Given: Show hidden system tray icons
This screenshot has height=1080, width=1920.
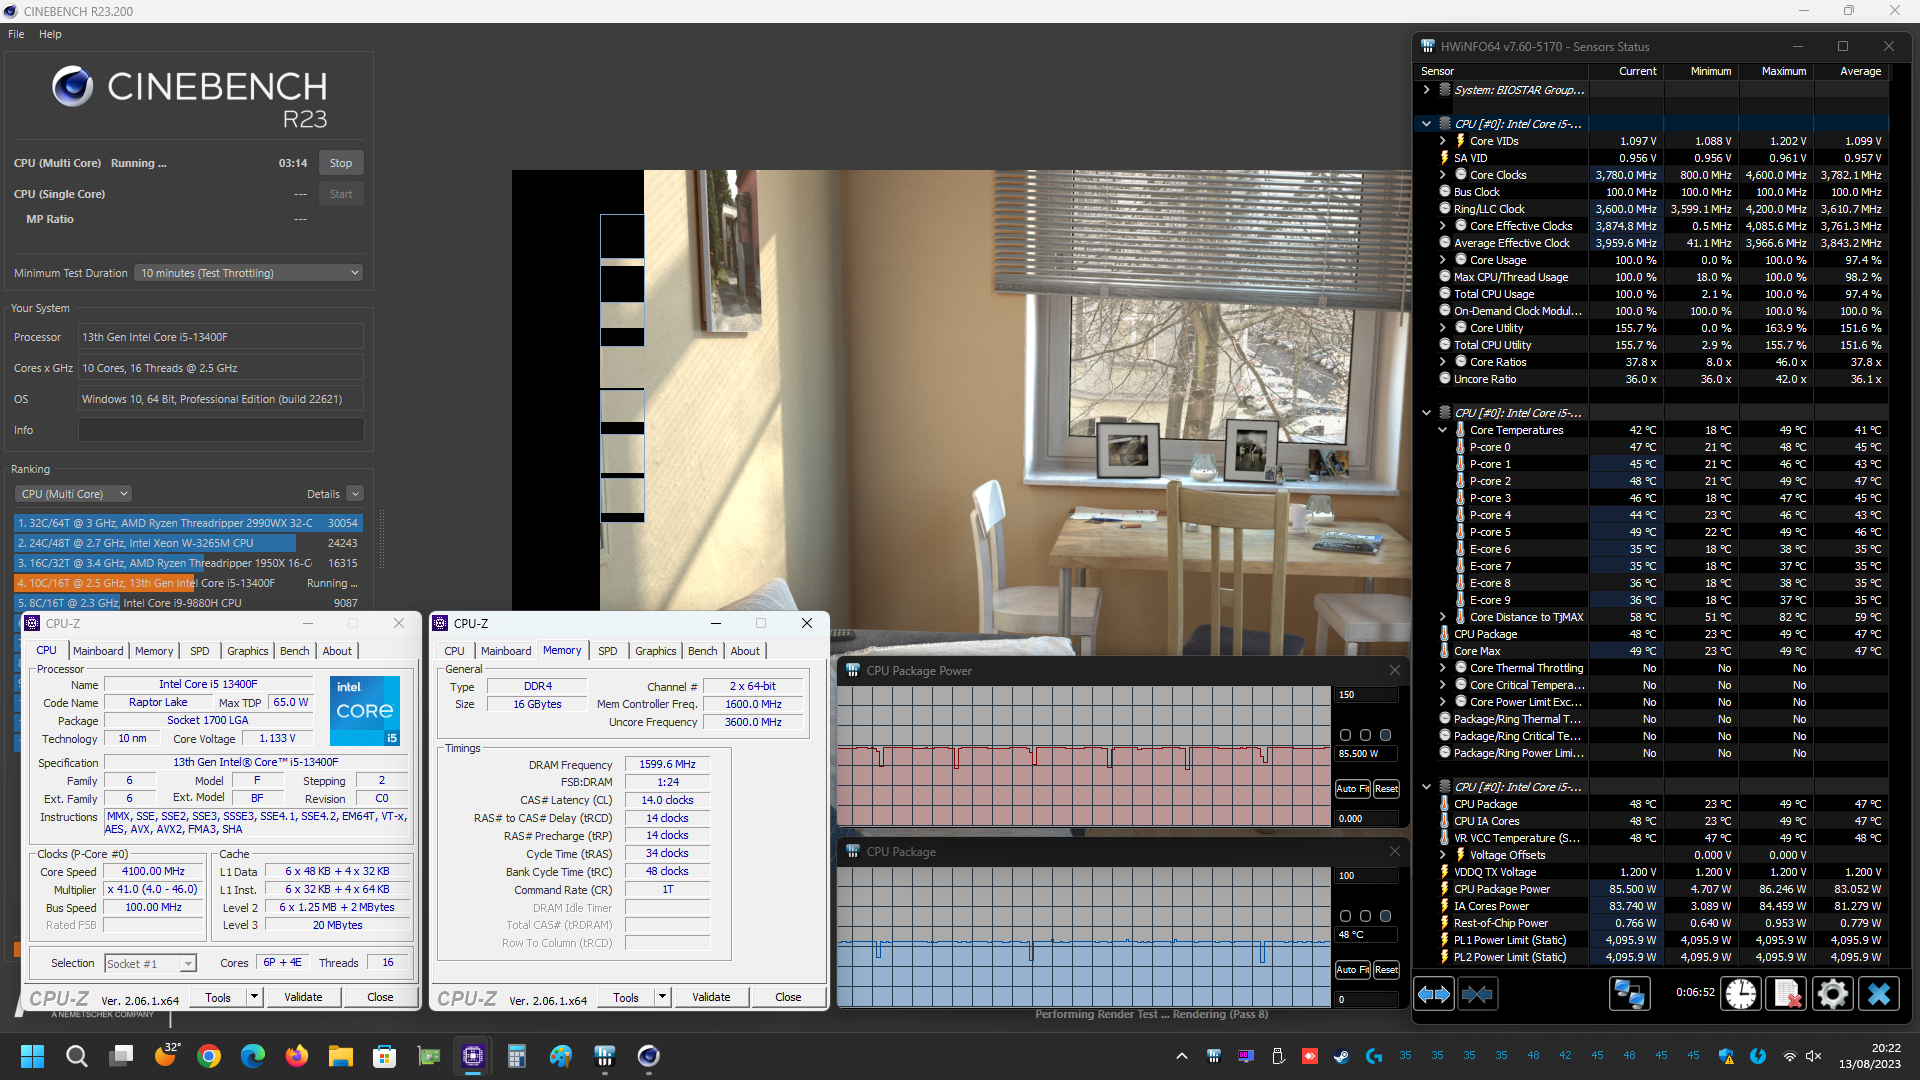Looking at the screenshot, I should [x=1182, y=1056].
